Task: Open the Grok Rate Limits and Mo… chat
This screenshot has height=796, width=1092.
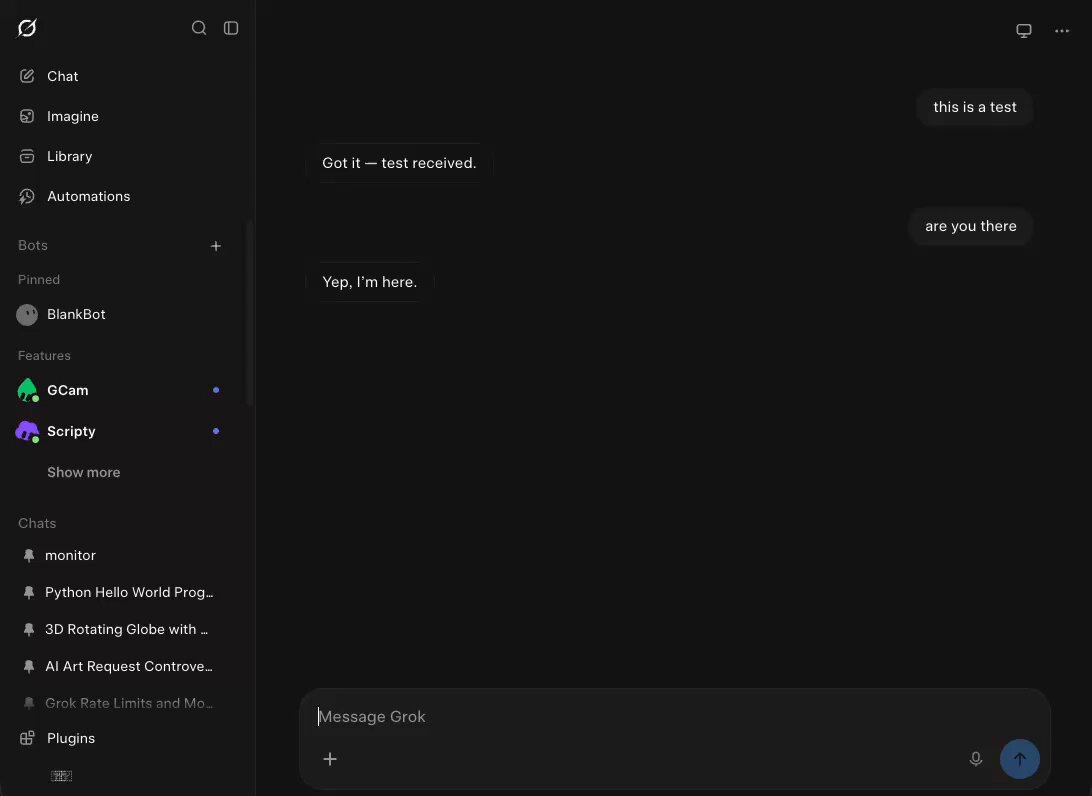Action: pos(129,703)
